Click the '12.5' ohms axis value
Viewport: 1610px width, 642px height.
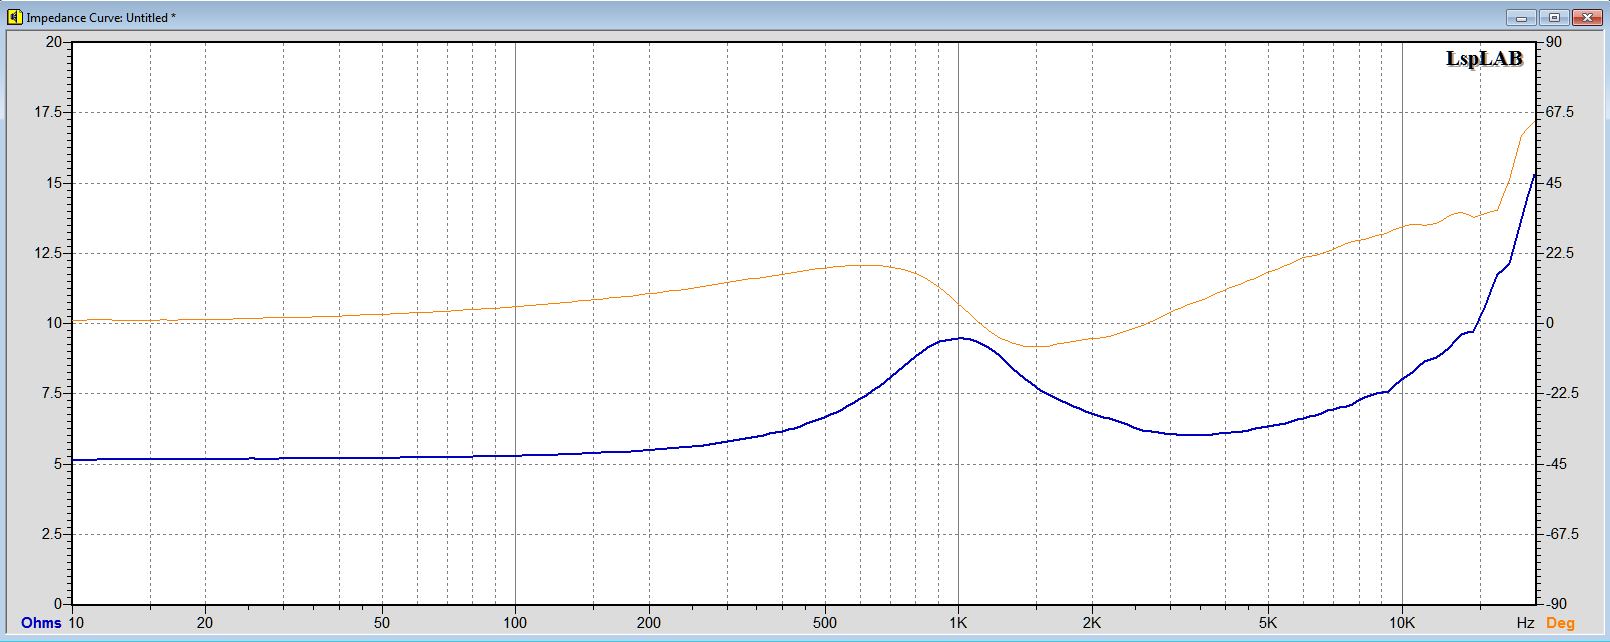48,253
